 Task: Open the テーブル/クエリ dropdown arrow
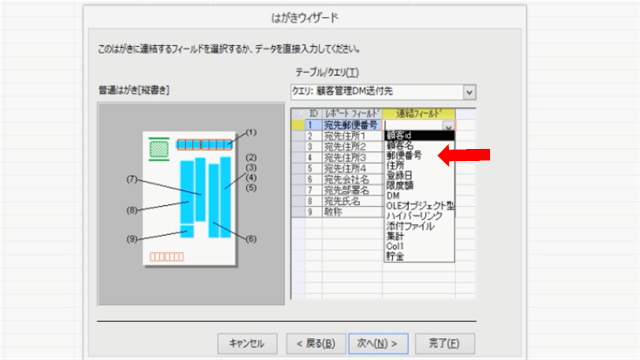(469, 92)
